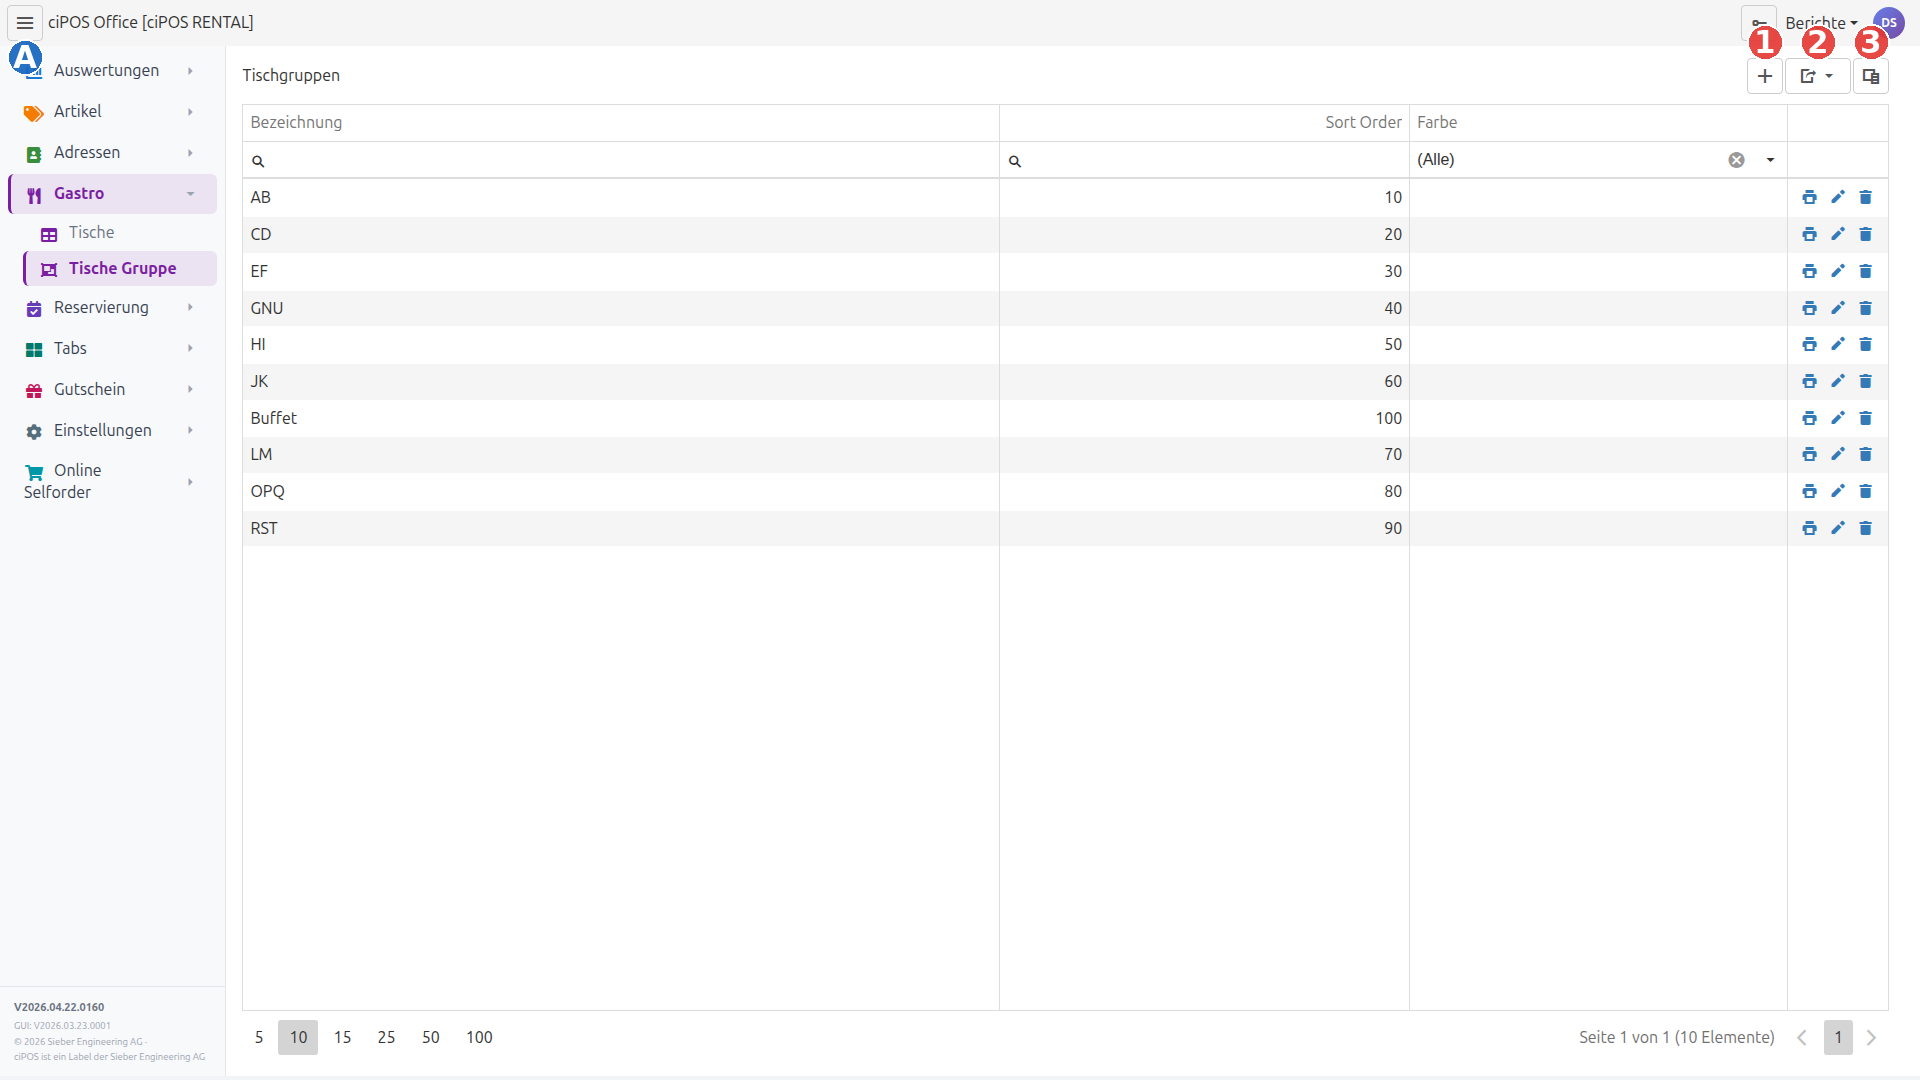
Task: Set page size to 15 rows
Action: [342, 1038]
